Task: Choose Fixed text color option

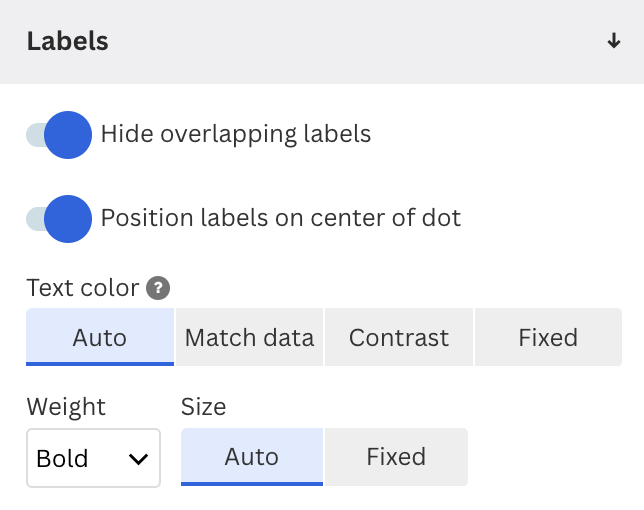Action: point(548,337)
